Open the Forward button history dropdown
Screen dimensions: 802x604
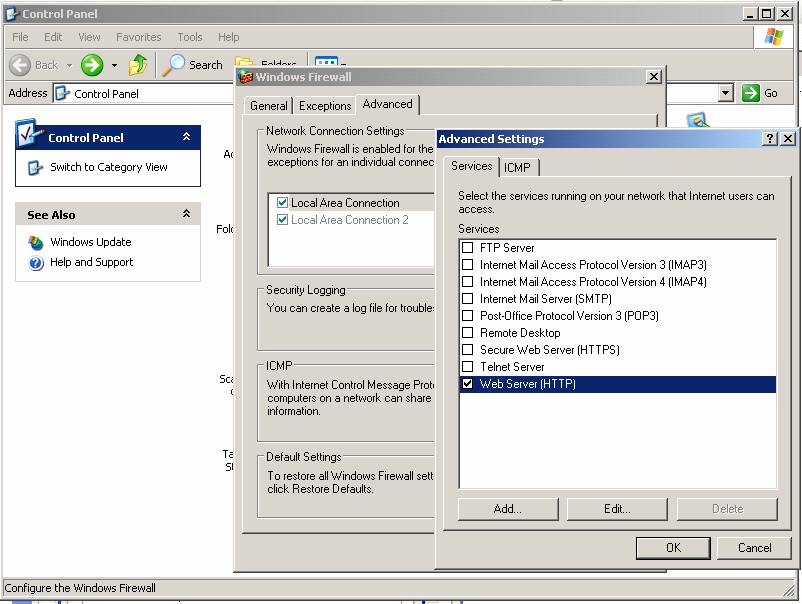(114, 65)
